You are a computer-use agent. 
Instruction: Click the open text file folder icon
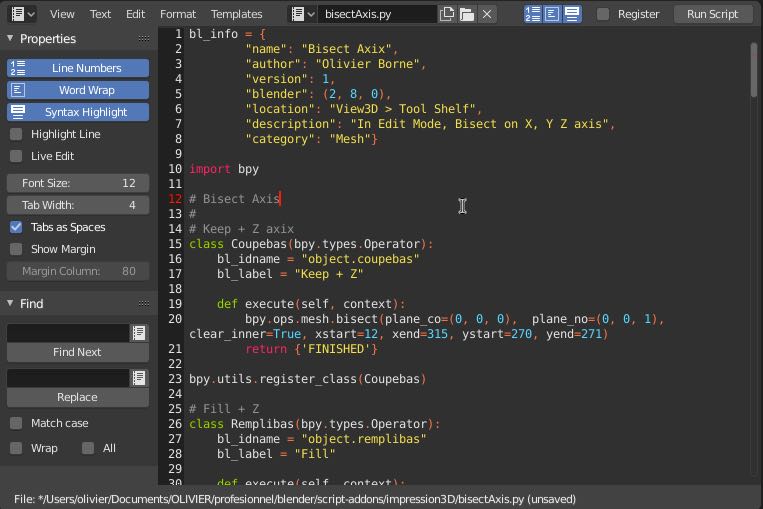click(x=466, y=14)
